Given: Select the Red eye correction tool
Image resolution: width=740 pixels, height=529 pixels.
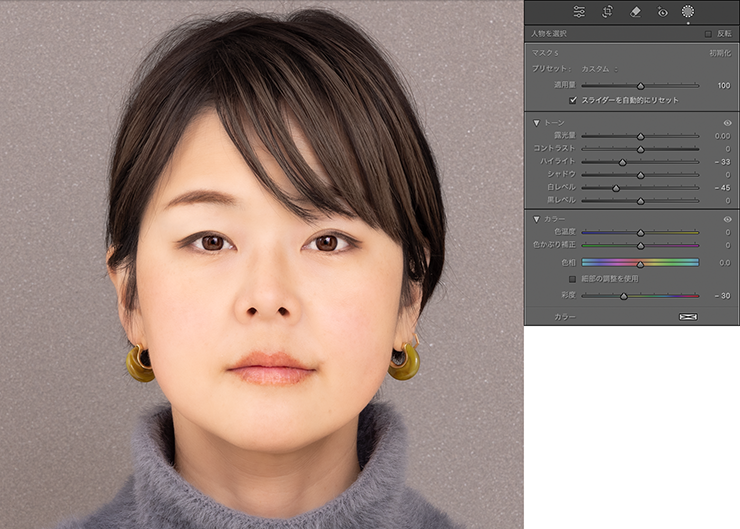Looking at the screenshot, I should (662, 12).
